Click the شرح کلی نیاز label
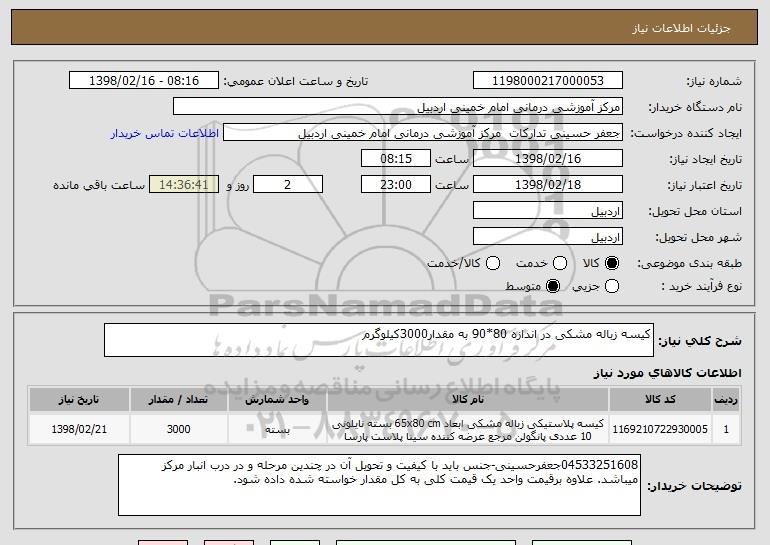 [700, 341]
